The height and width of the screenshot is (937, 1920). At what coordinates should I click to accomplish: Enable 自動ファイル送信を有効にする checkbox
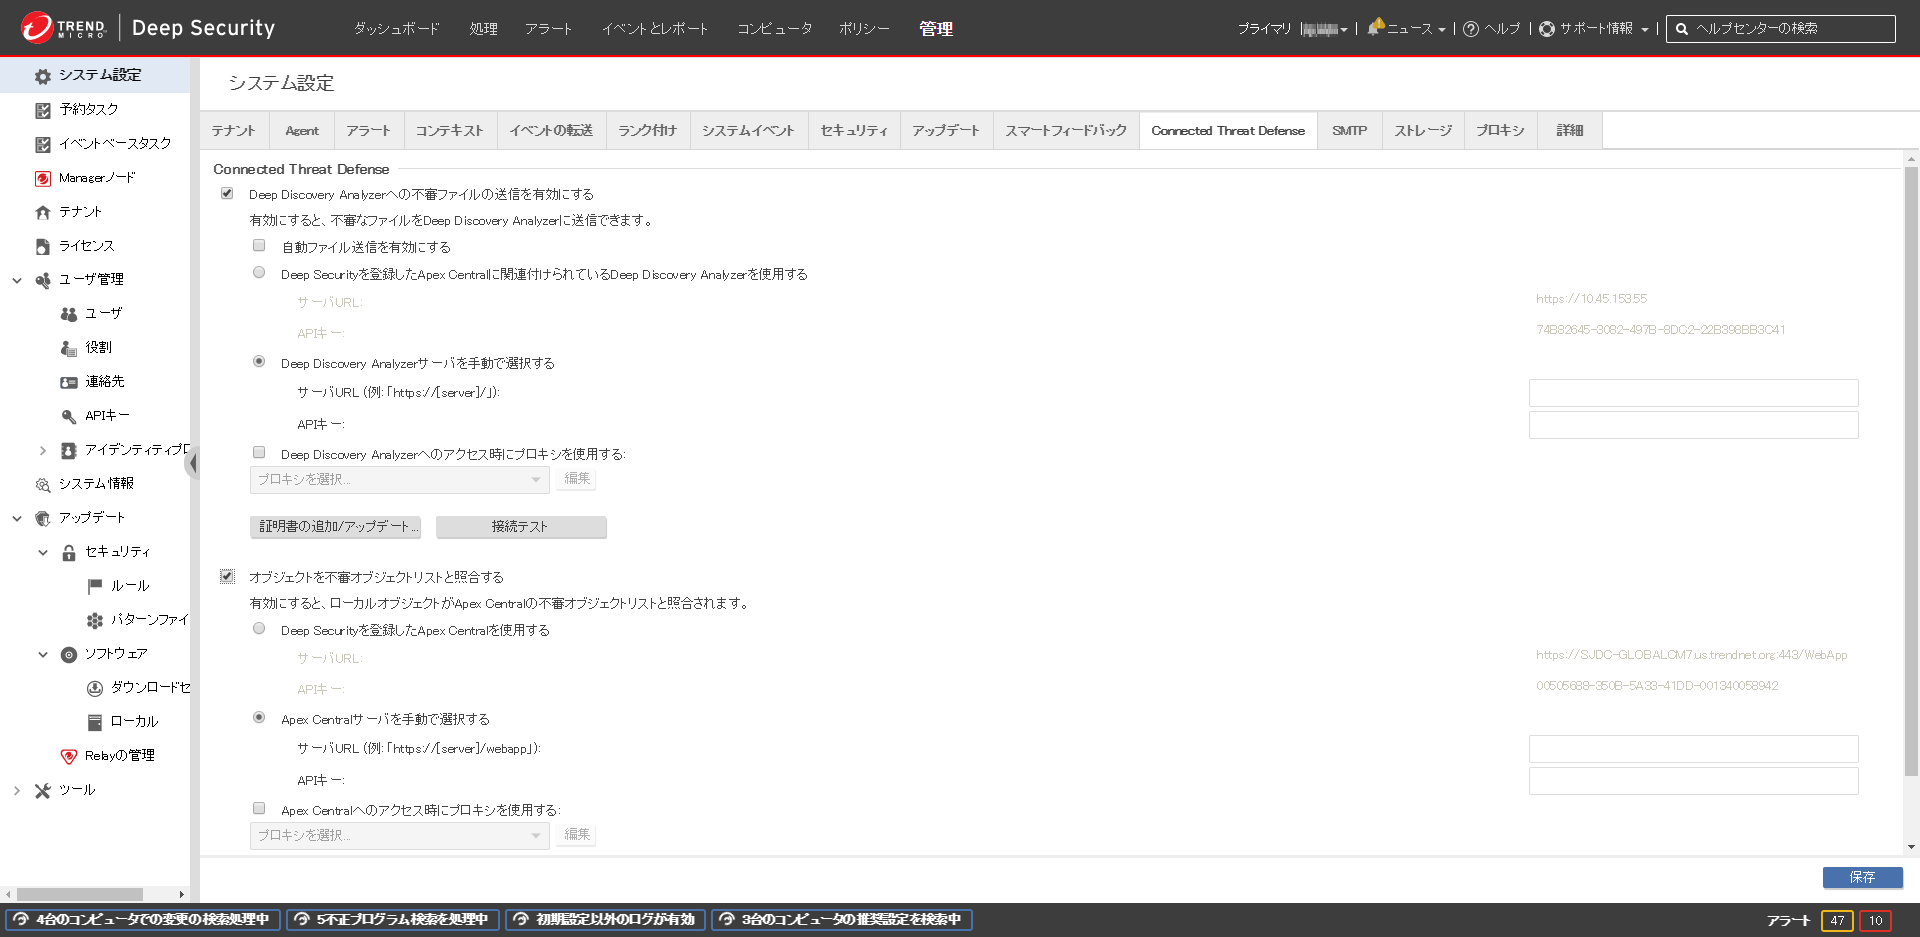[x=259, y=246]
